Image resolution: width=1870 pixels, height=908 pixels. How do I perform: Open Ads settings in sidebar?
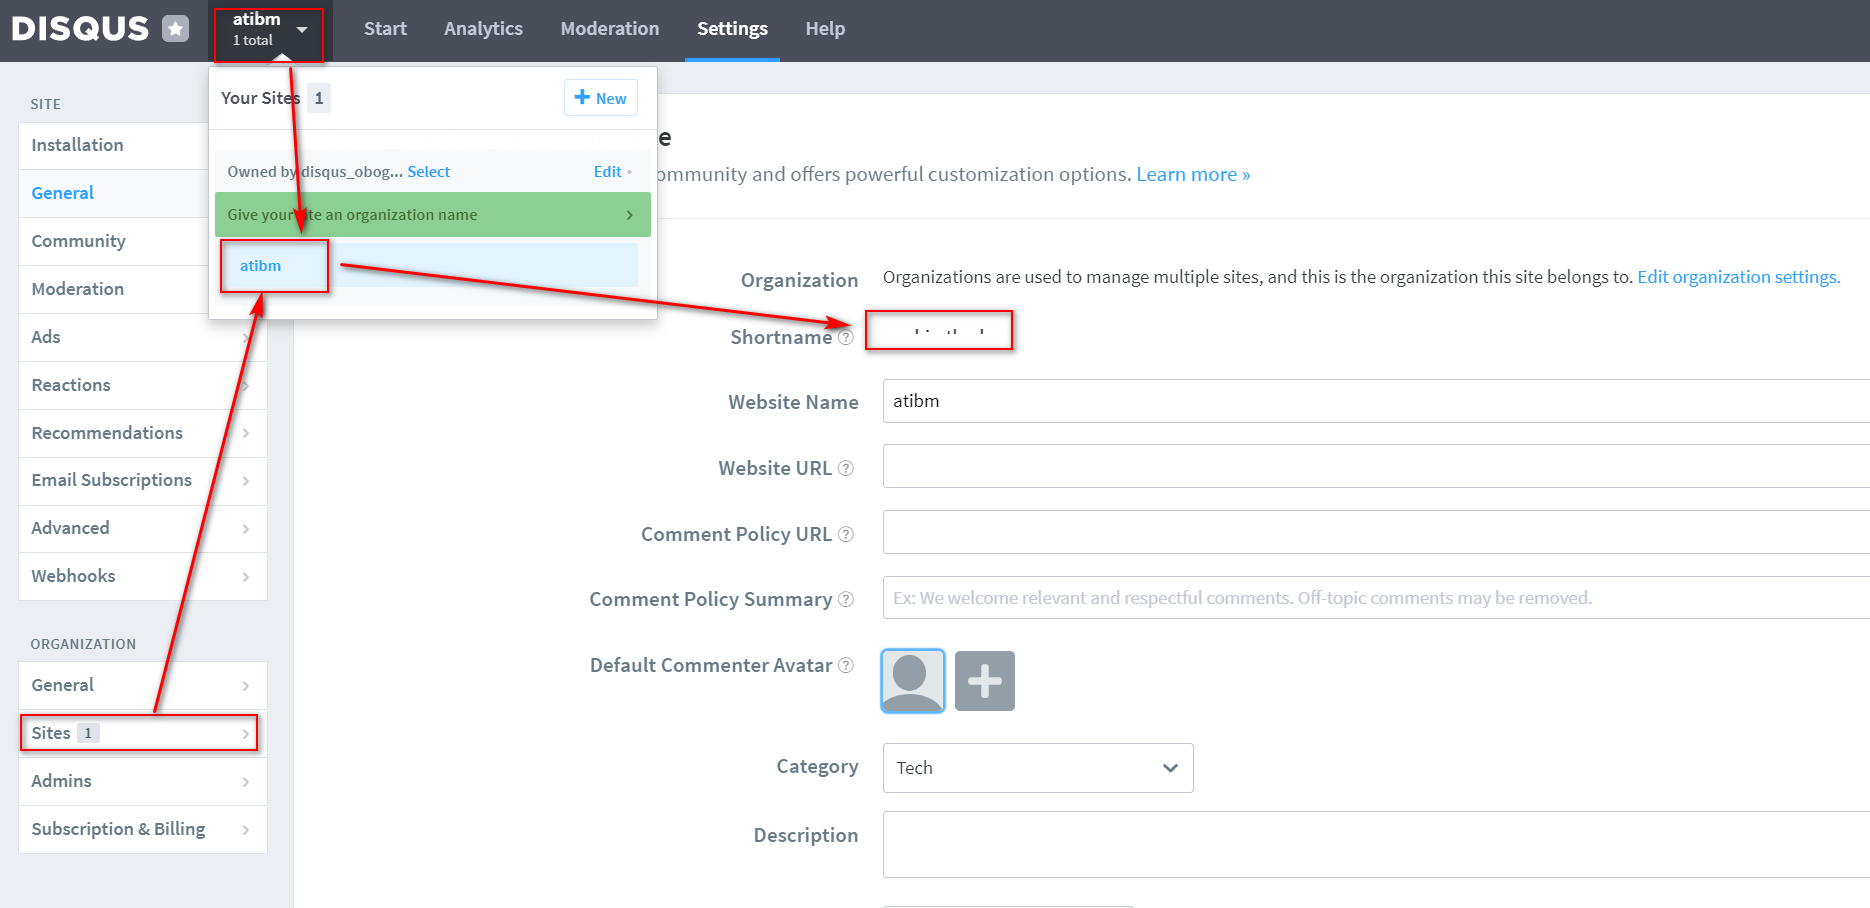(x=143, y=337)
